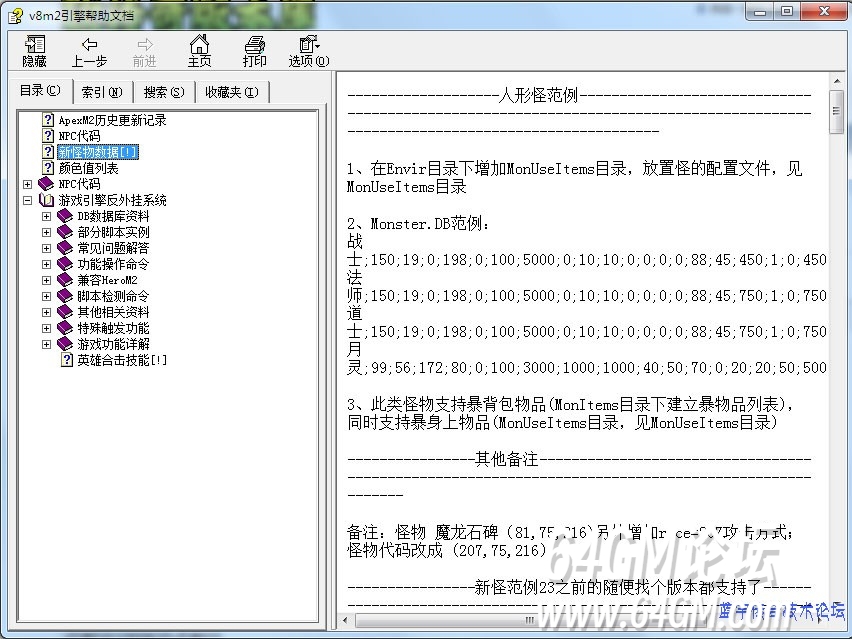
Task: Click the NPC代码 purple book icon
Action: tap(46, 184)
